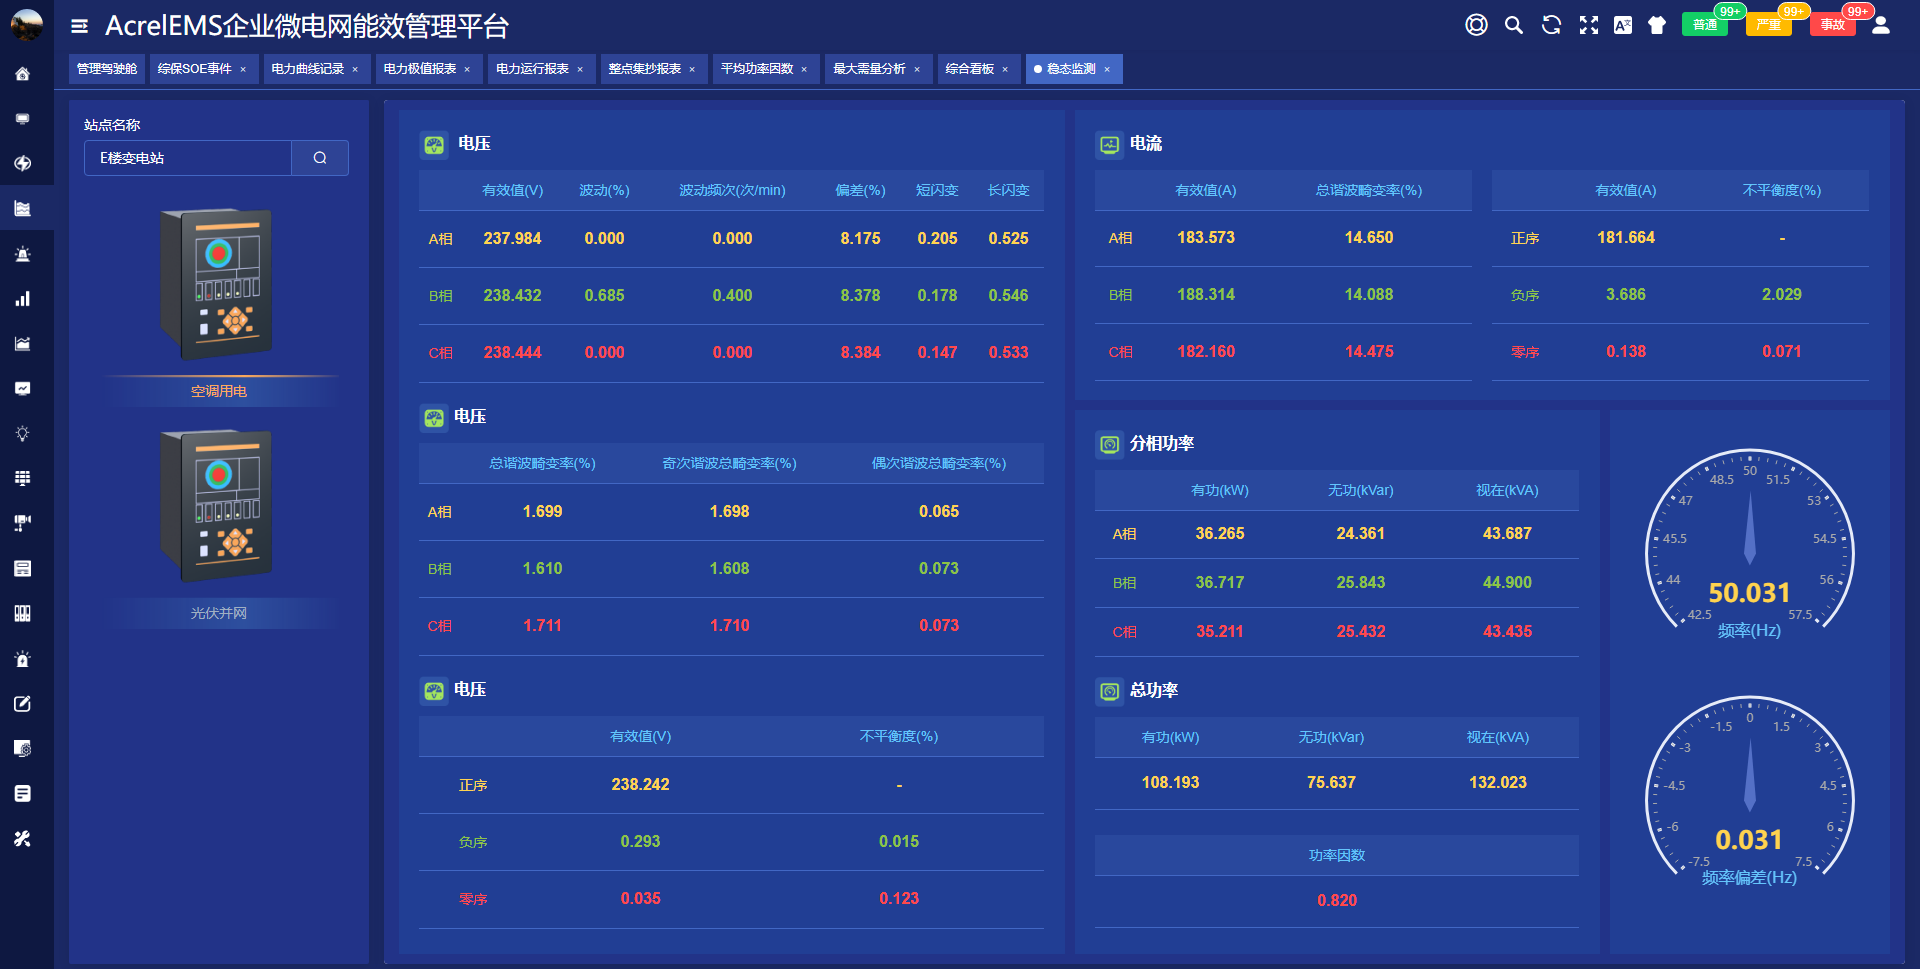
Task: Change theme using the shirt icon
Action: click(1657, 25)
